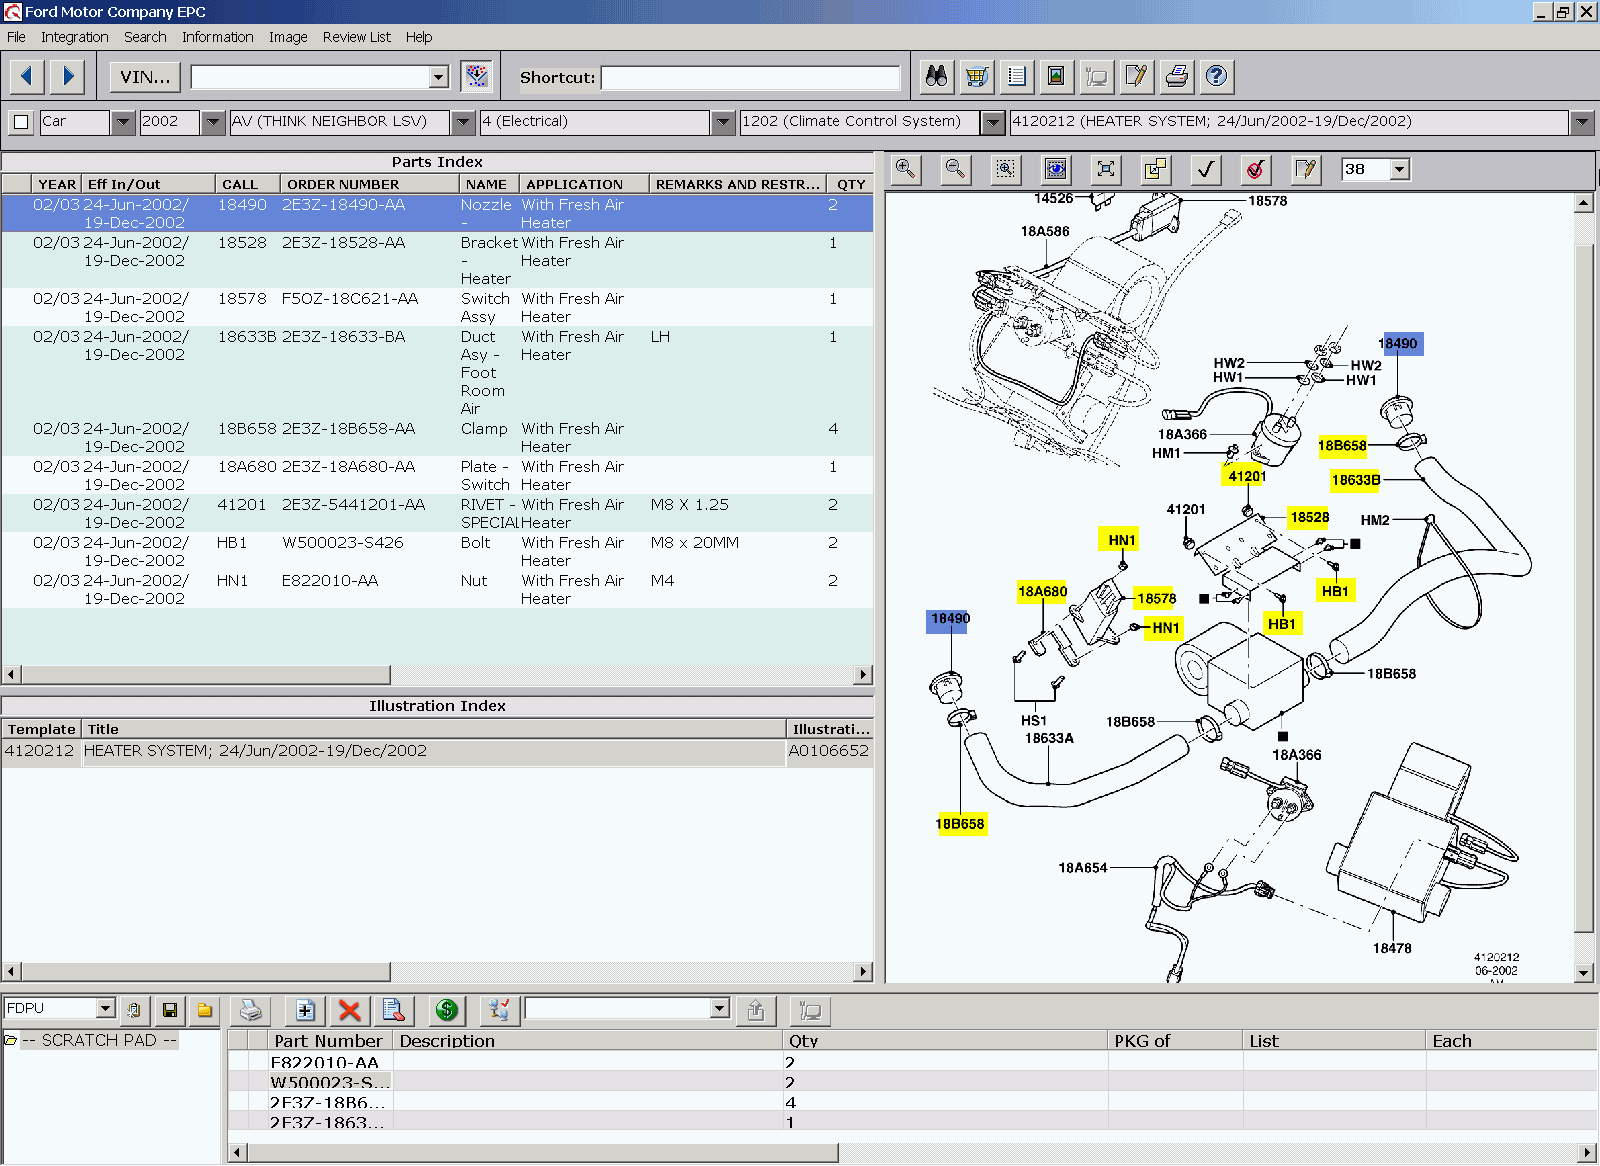Click the red checkmark icon

click(x=1256, y=169)
